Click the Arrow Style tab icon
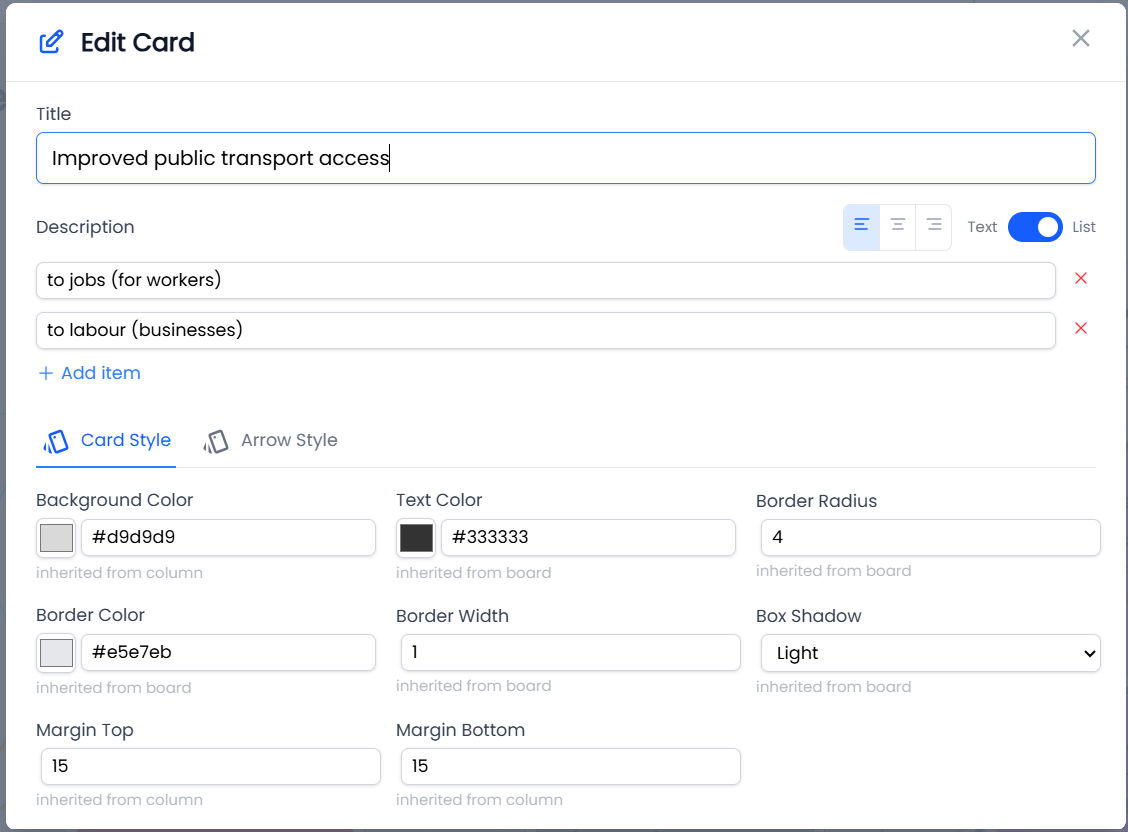1128x832 pixels. 216,442
